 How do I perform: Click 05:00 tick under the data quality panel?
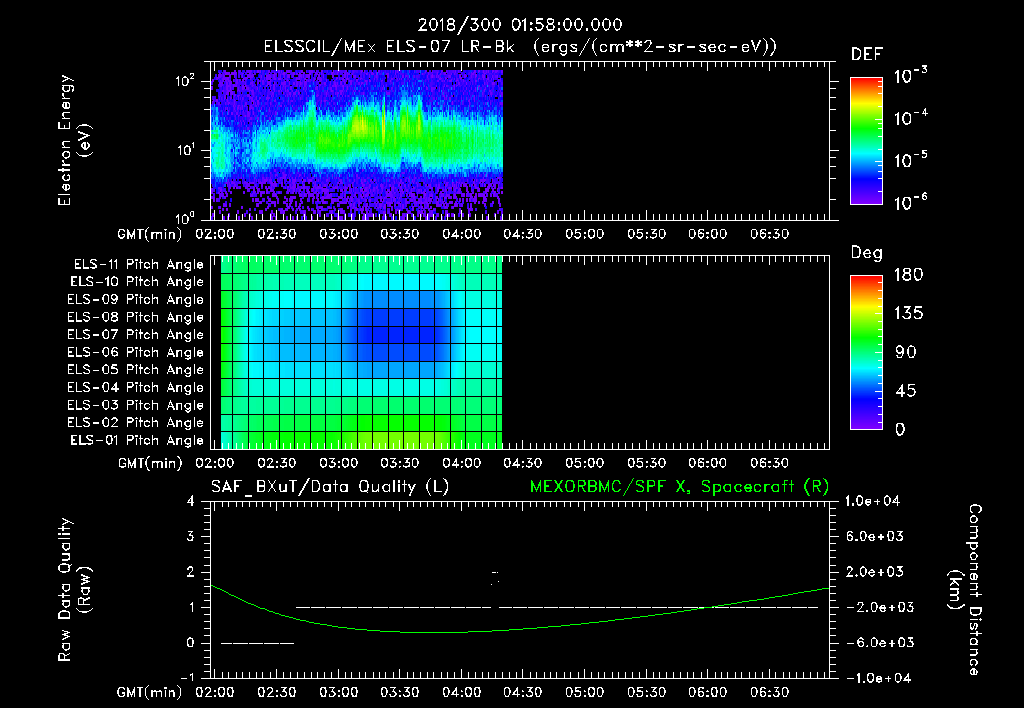pos(584,692)
